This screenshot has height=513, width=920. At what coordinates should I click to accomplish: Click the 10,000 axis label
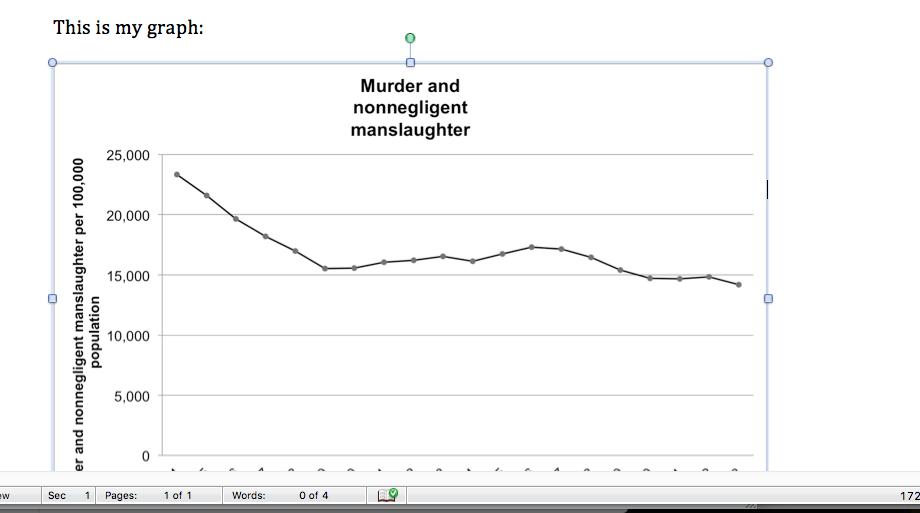127,335
